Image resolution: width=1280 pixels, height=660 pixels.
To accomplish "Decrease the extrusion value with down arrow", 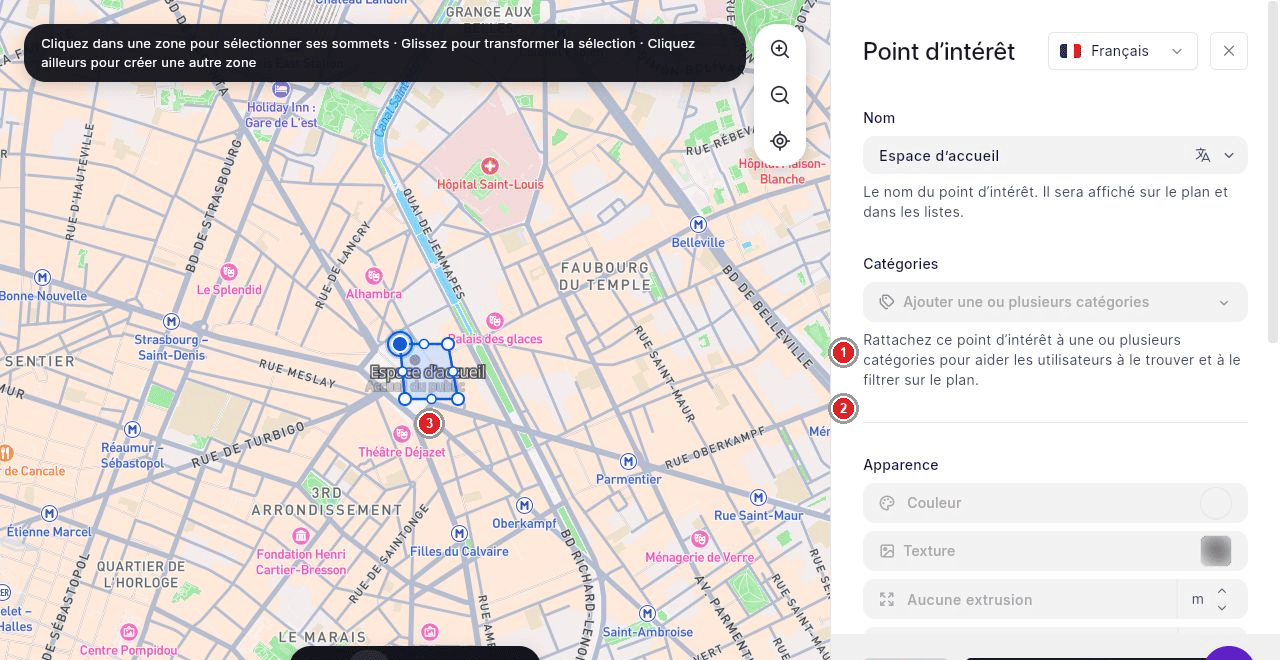I will tap(1222, 608).
